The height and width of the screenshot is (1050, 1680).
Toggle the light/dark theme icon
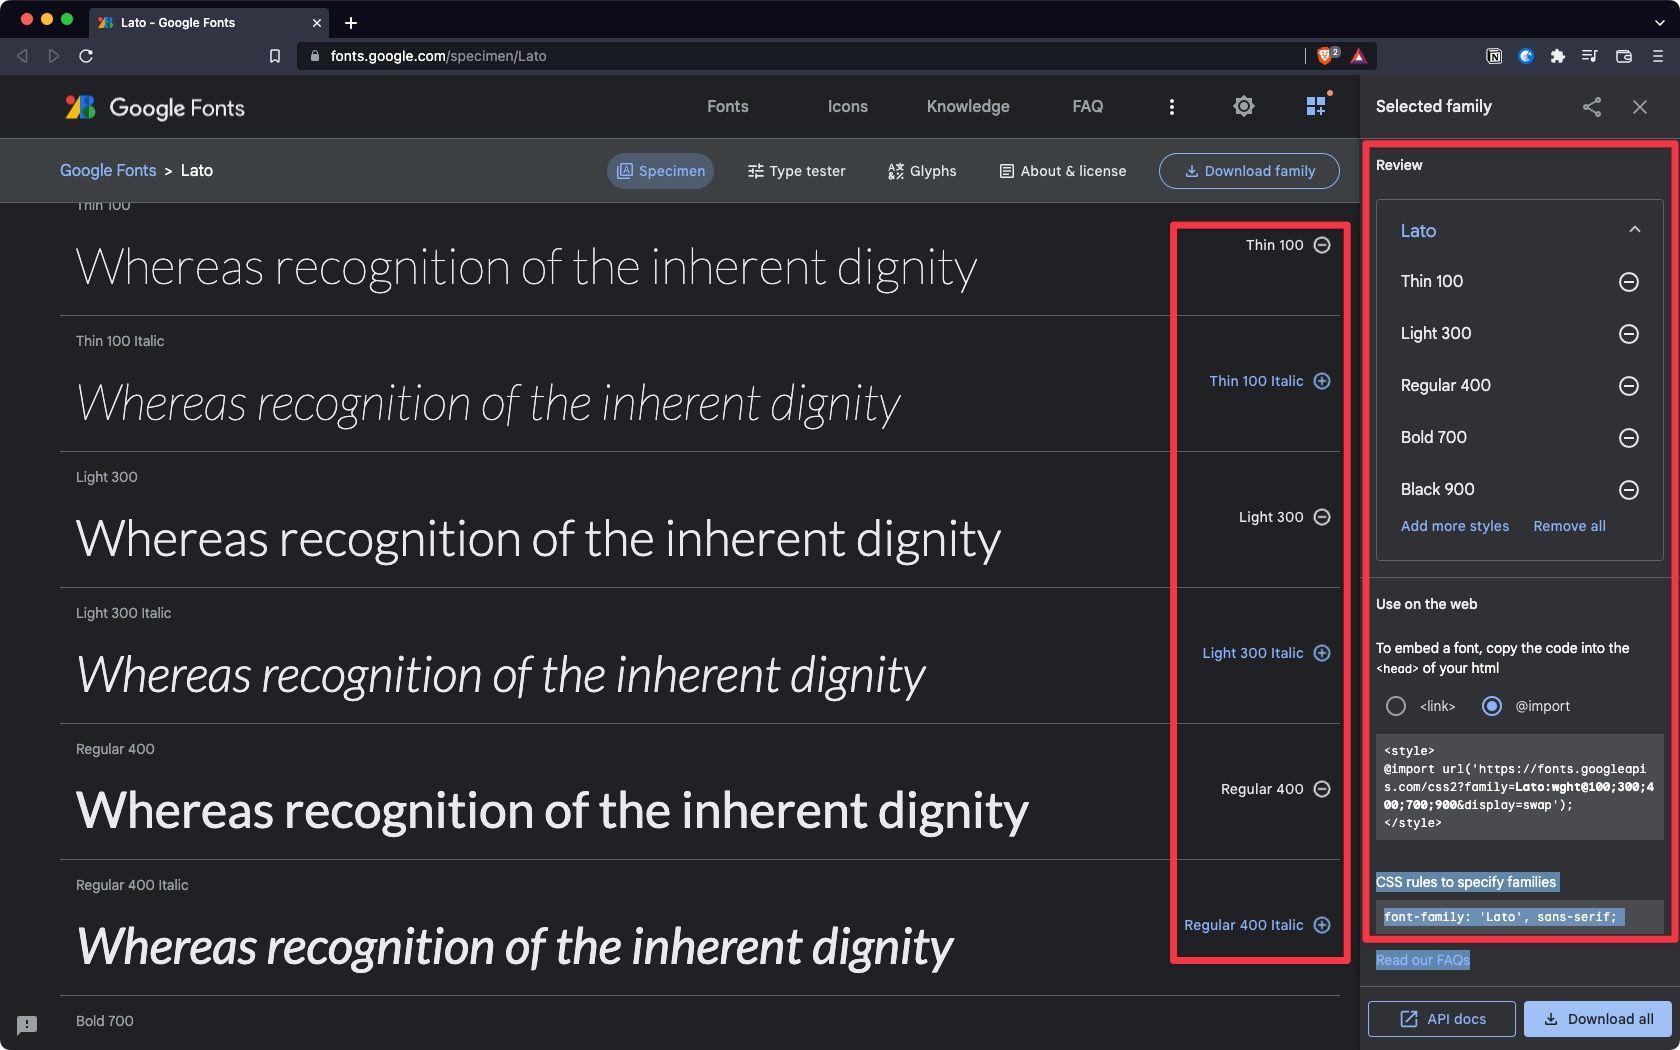click(x=1244, y=106)
